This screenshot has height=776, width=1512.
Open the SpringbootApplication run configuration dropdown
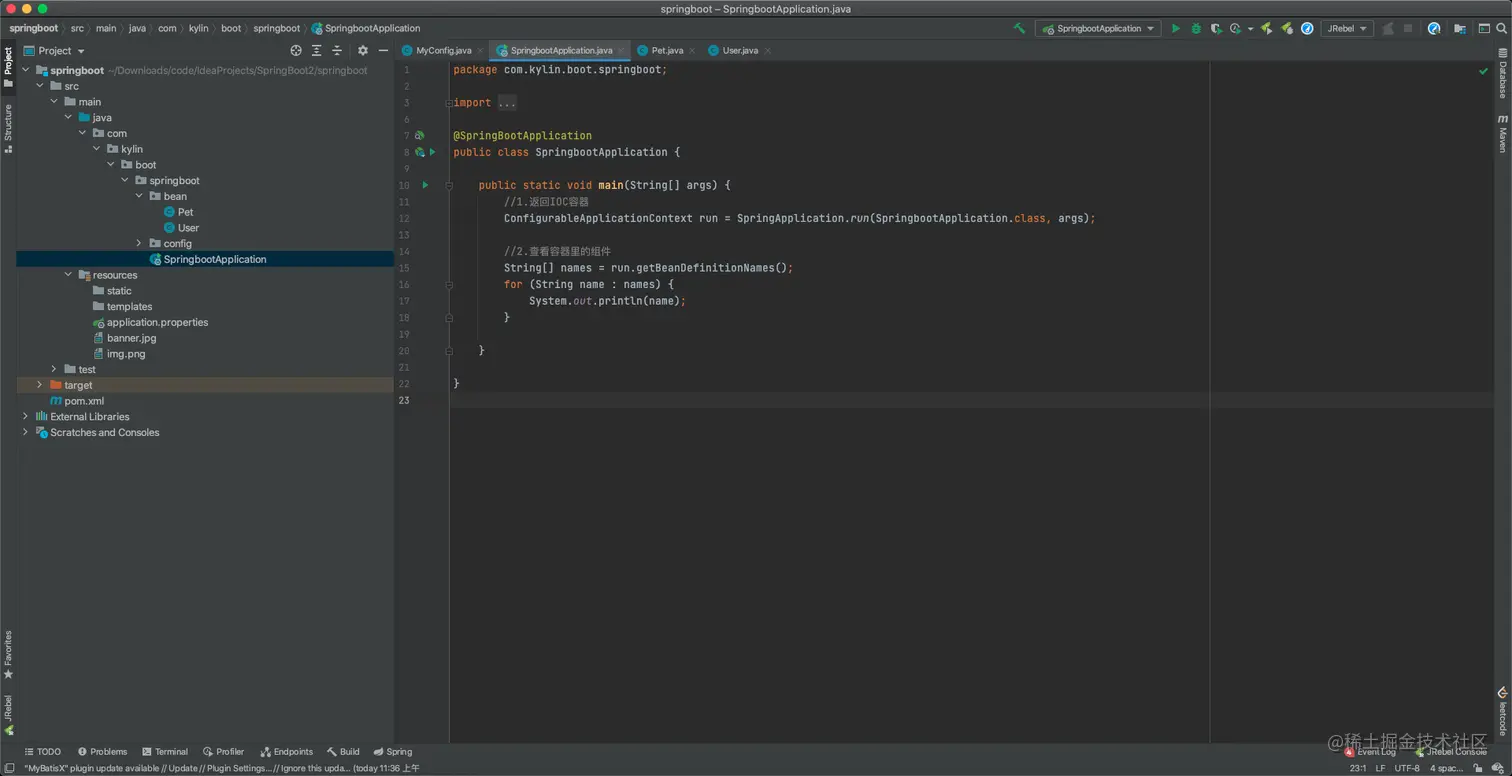click(1098, 29)
